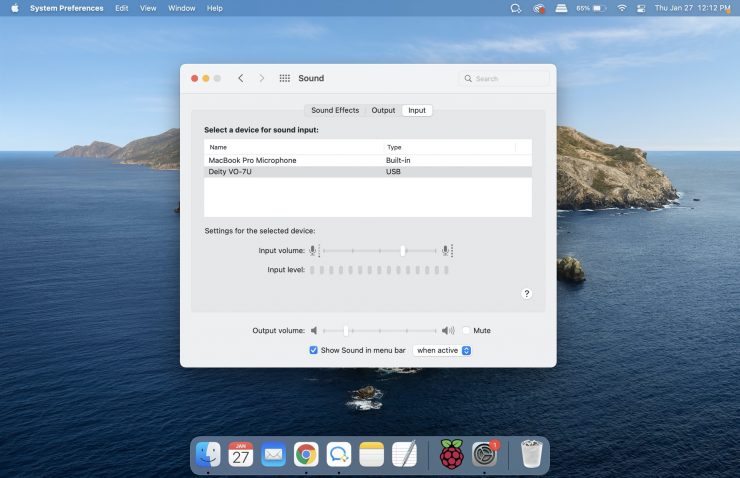The height and width of the screenshot is (478, 740).
Task: Expand the "when active" dropdown
Action: tap(442, 351)
